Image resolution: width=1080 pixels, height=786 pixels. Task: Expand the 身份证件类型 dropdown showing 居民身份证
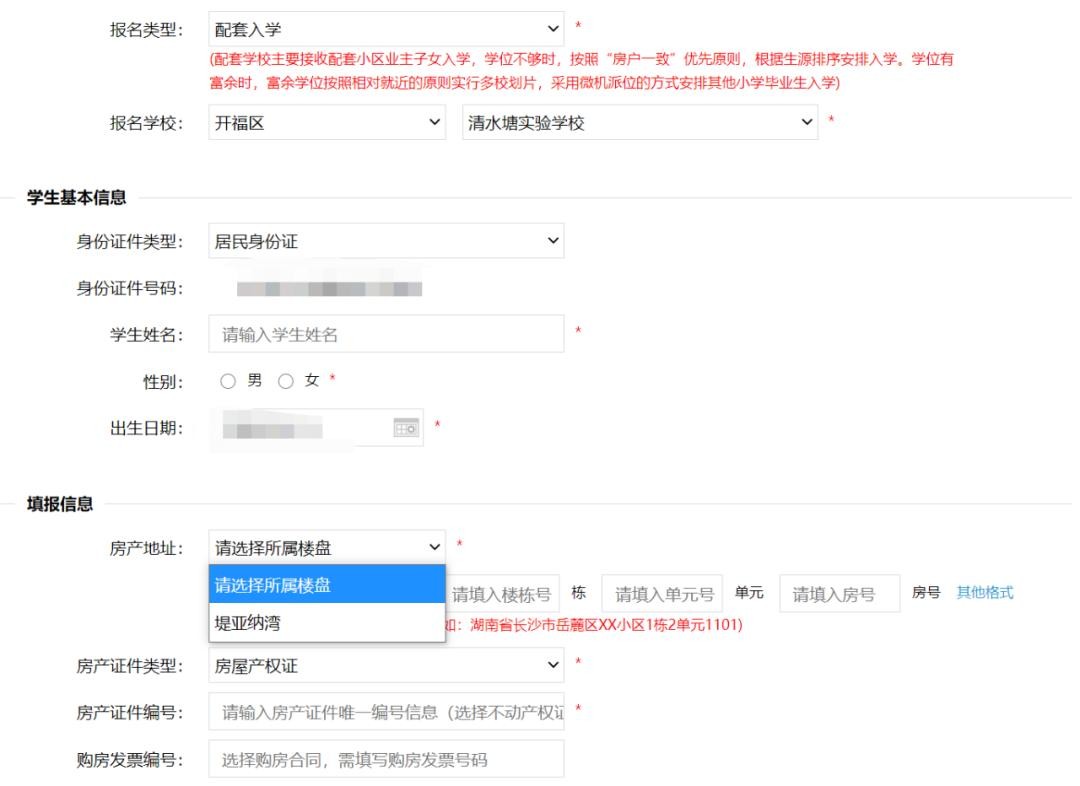pyautogui.click(x=386, y=241)
